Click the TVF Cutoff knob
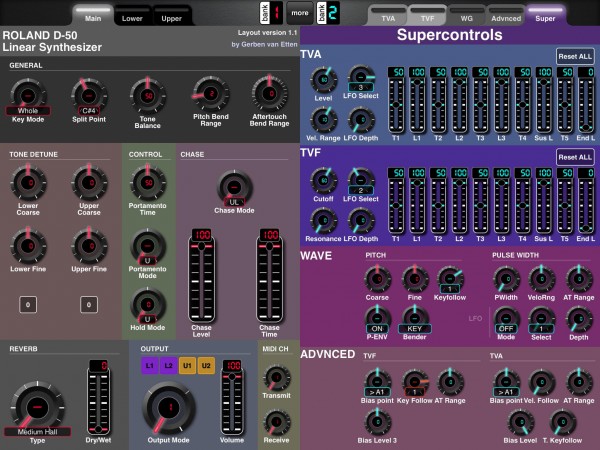 tap(324, 180)
